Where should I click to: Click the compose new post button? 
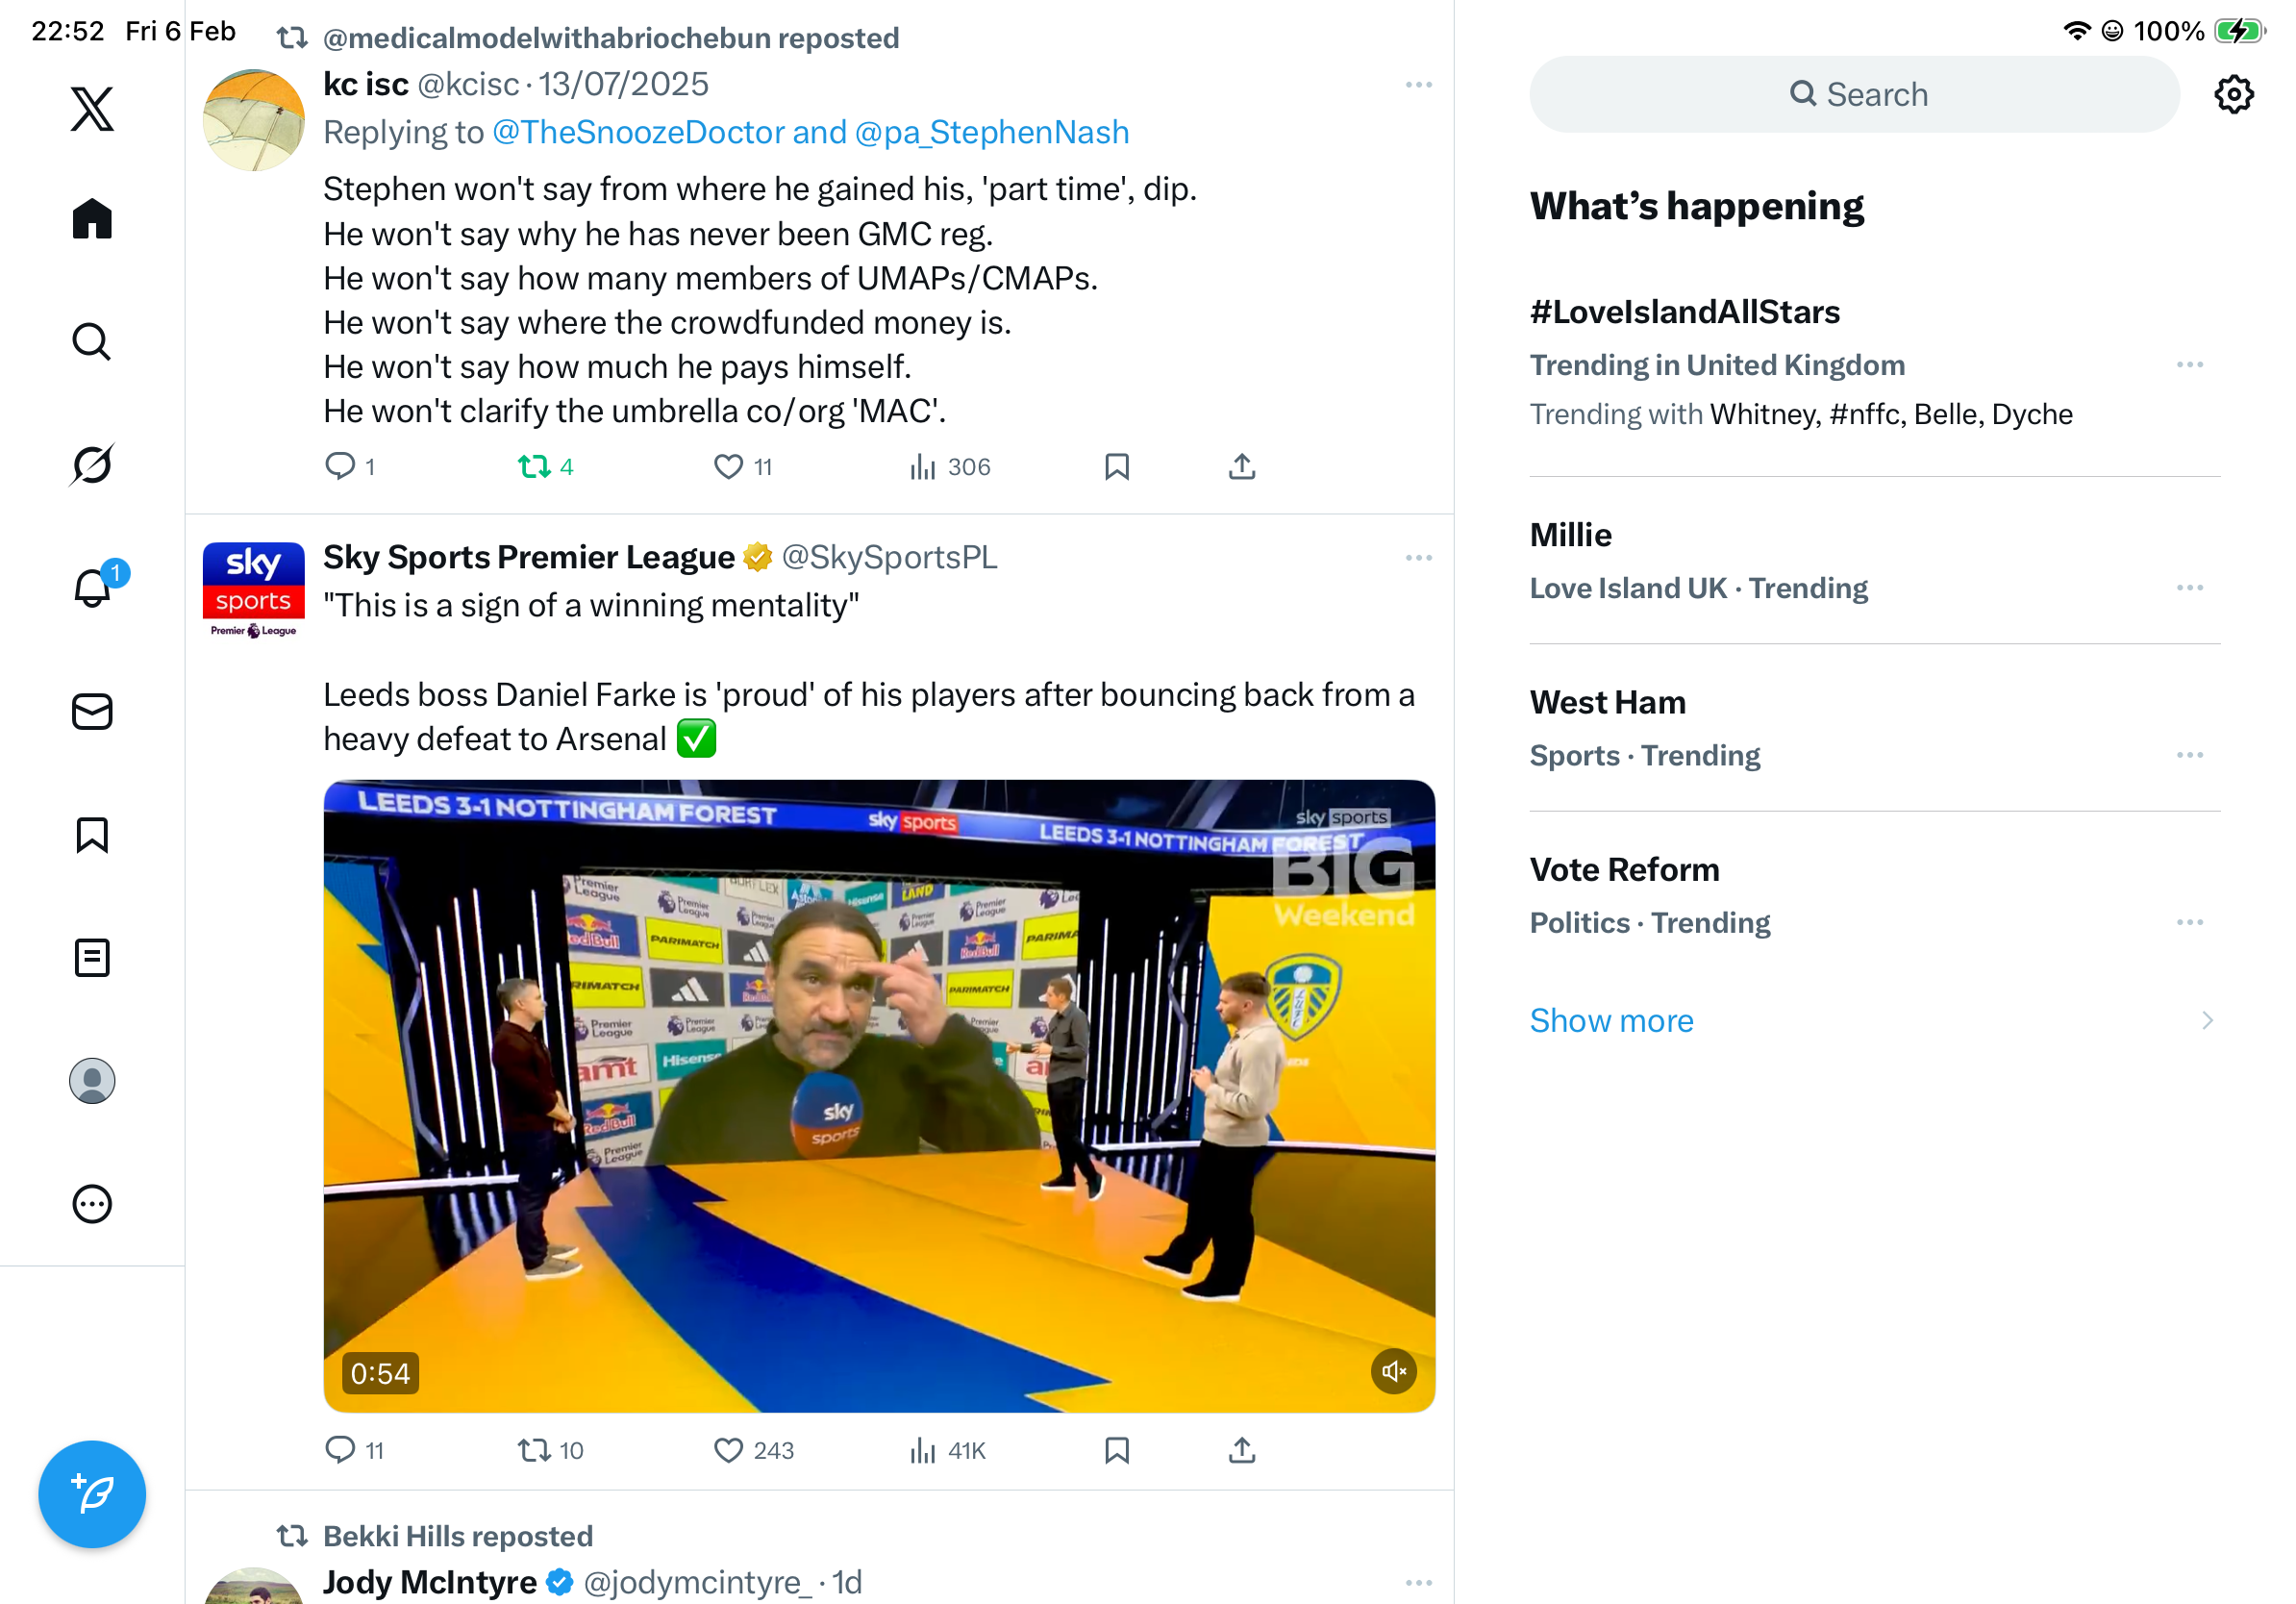point(92,1493)
